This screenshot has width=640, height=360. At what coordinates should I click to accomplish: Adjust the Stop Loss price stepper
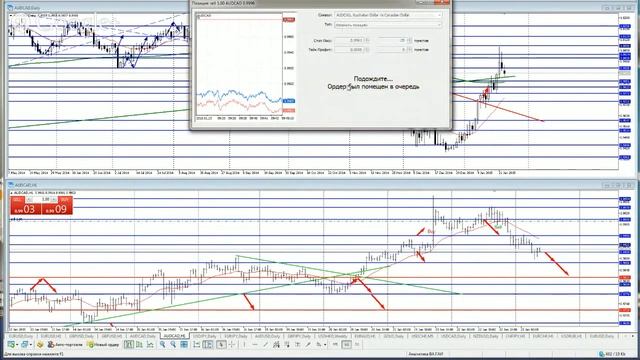[x=367, y=40]
